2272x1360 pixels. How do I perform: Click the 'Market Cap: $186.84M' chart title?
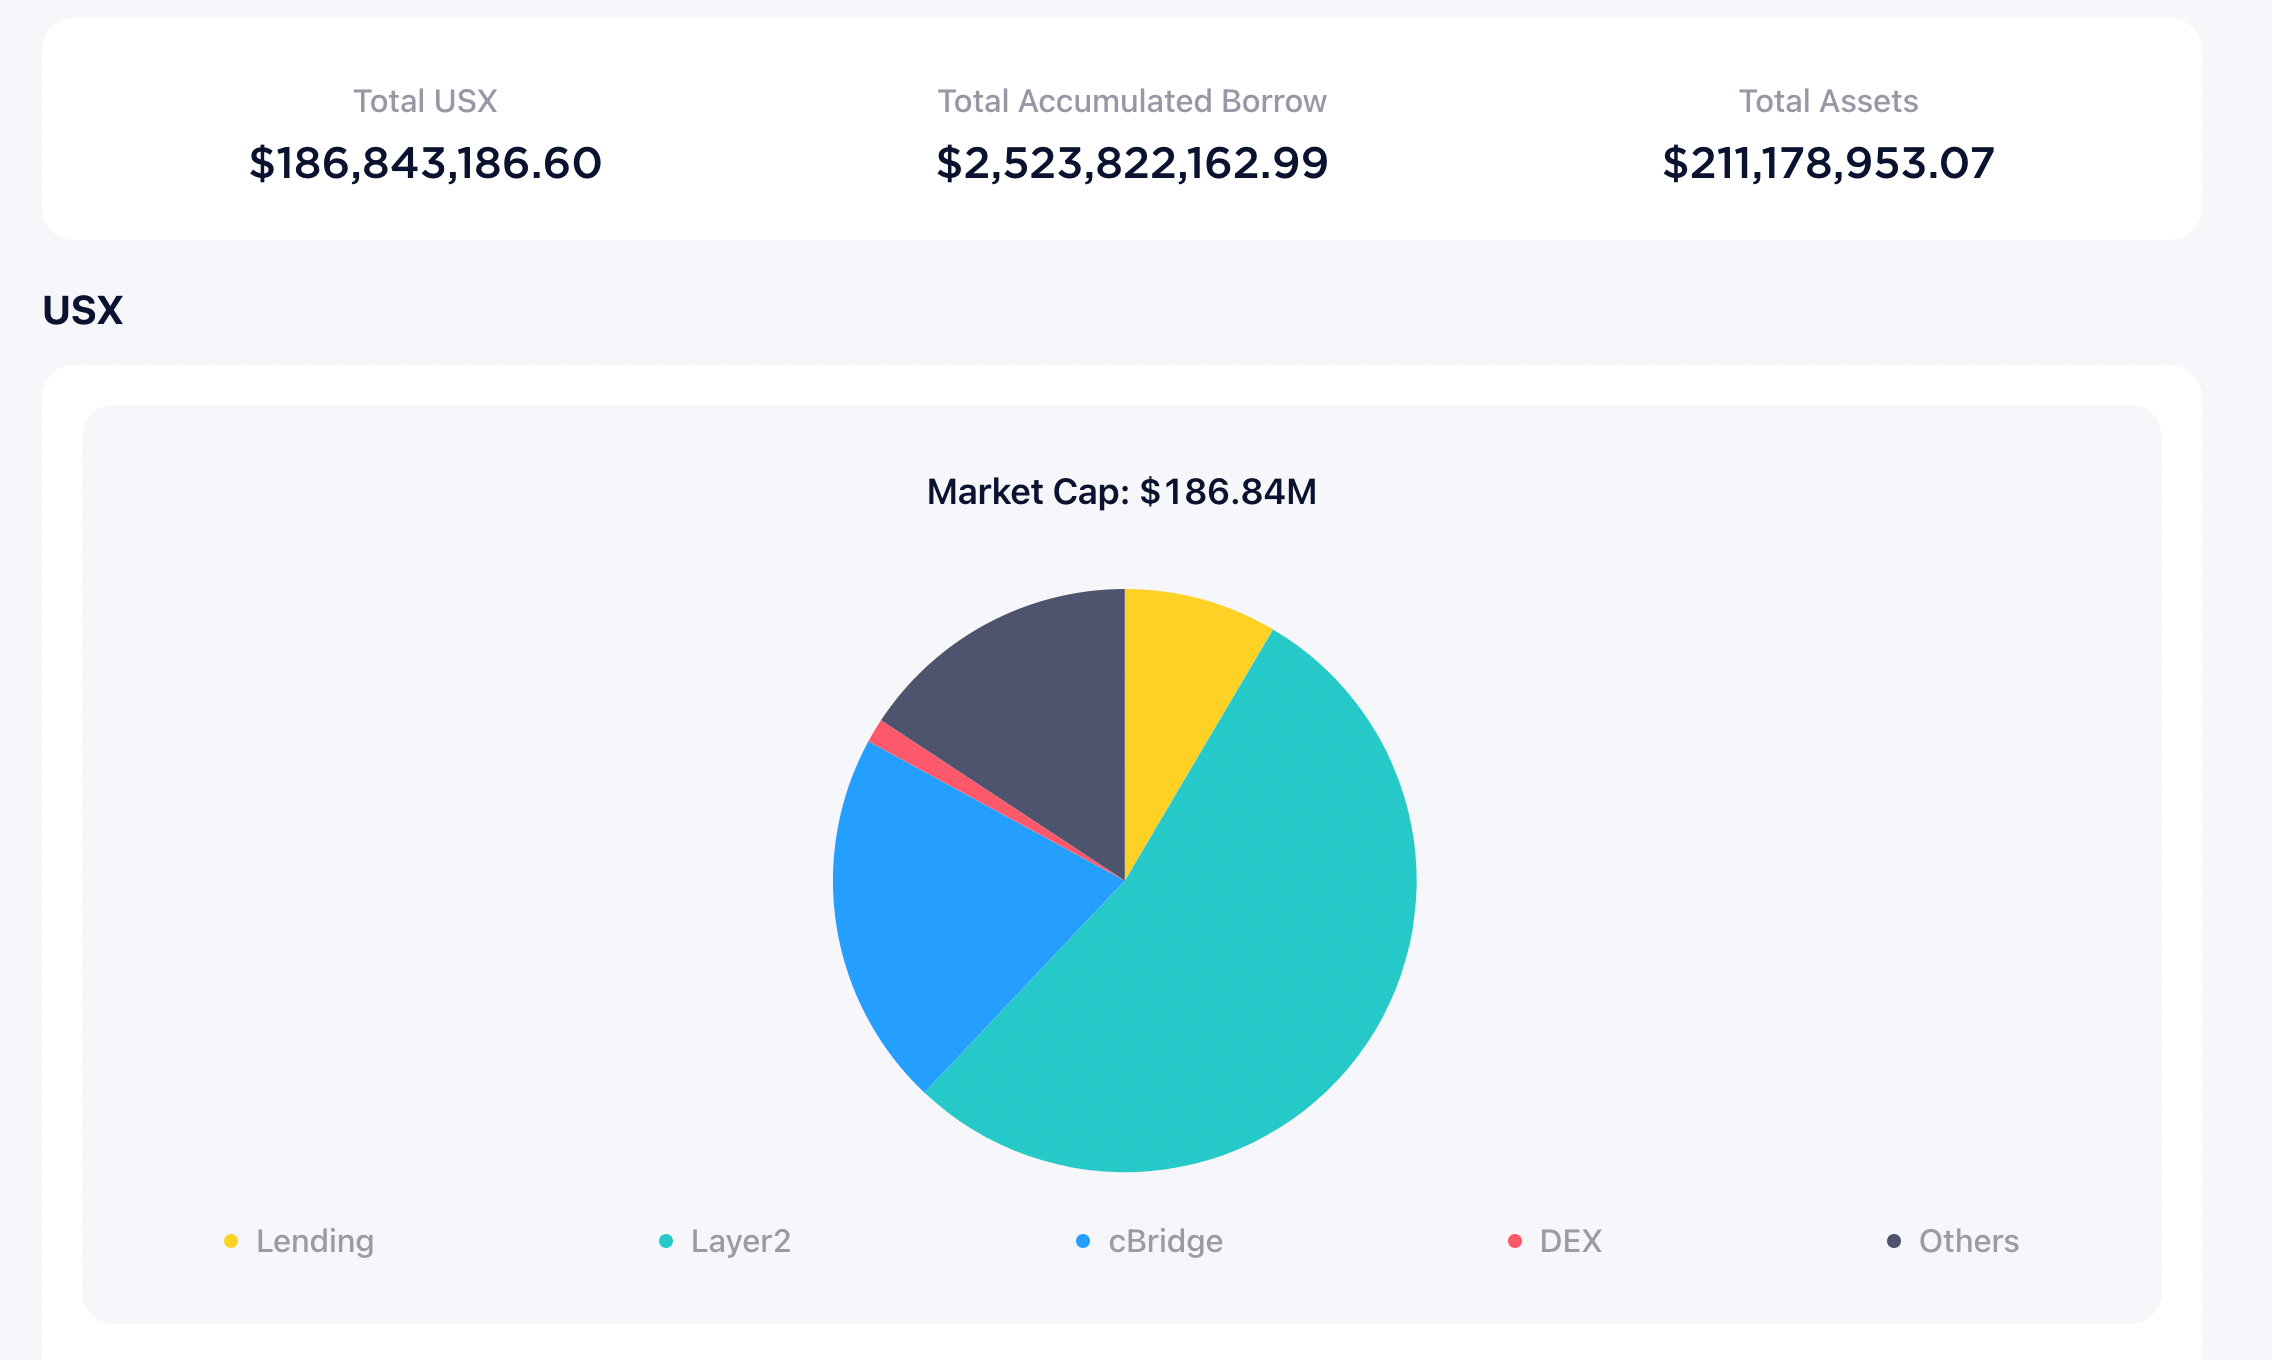[1122, 492]
